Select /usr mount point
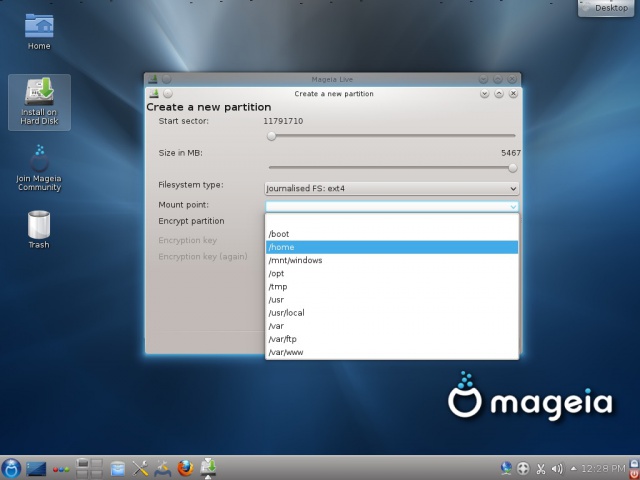Viewport: 640px width, 480px height. pos(392,300)
